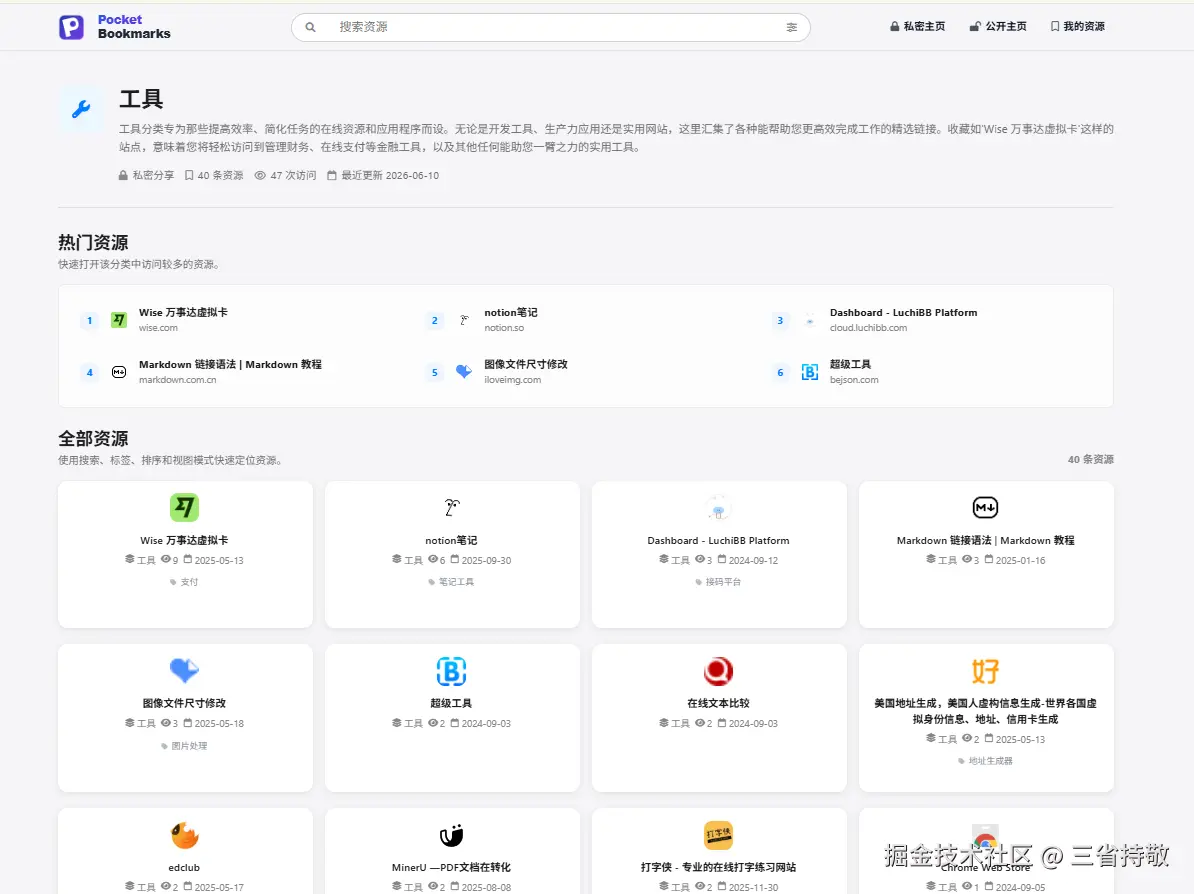Click red circle icon on 在线文本比较 card
Image resolution: width=1194 pixels, height=894 pixels.
coord(718,671)
